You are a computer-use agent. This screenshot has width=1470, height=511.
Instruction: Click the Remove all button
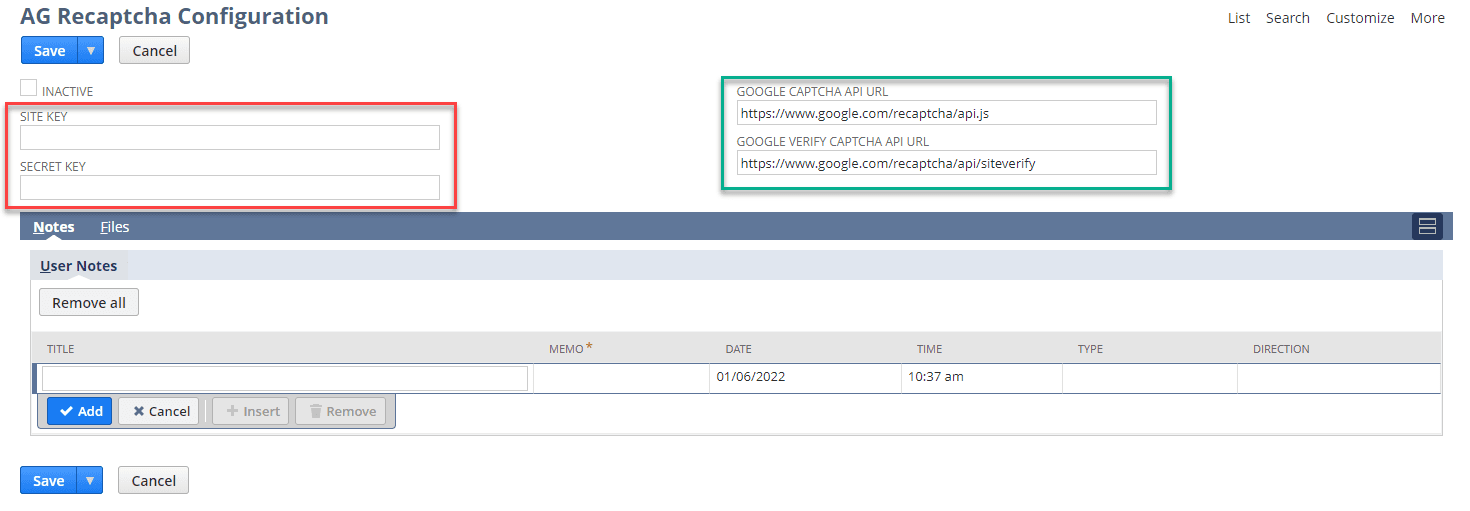[x=89, y=302]
